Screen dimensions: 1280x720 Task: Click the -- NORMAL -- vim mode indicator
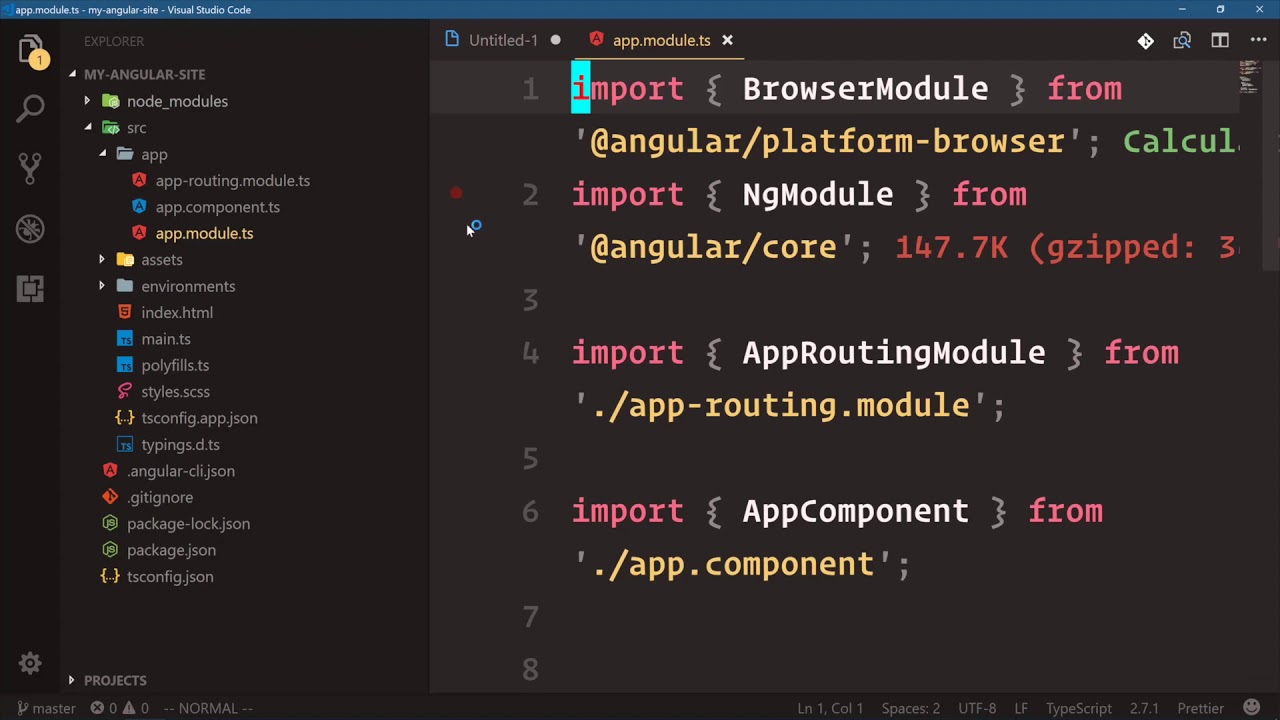pyautogui.click(x=208, y=708)
